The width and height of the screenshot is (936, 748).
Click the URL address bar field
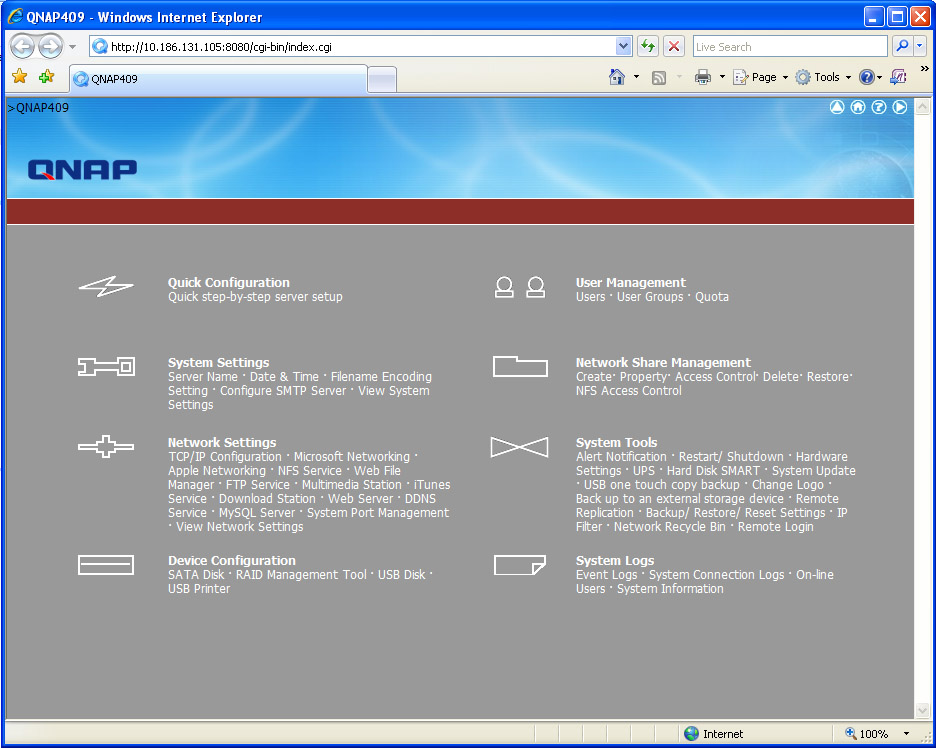[362, 47]
